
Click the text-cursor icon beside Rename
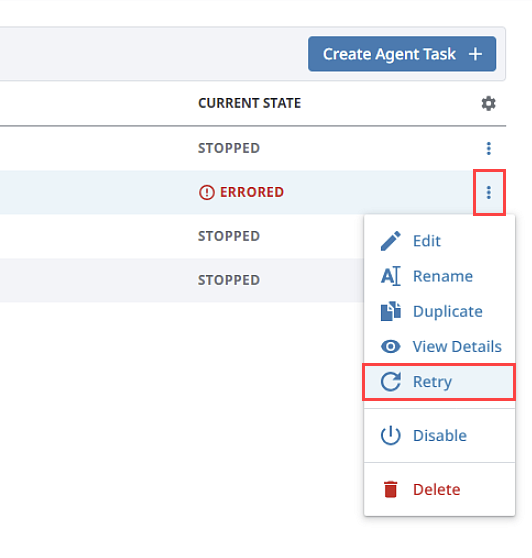[391, 276]
